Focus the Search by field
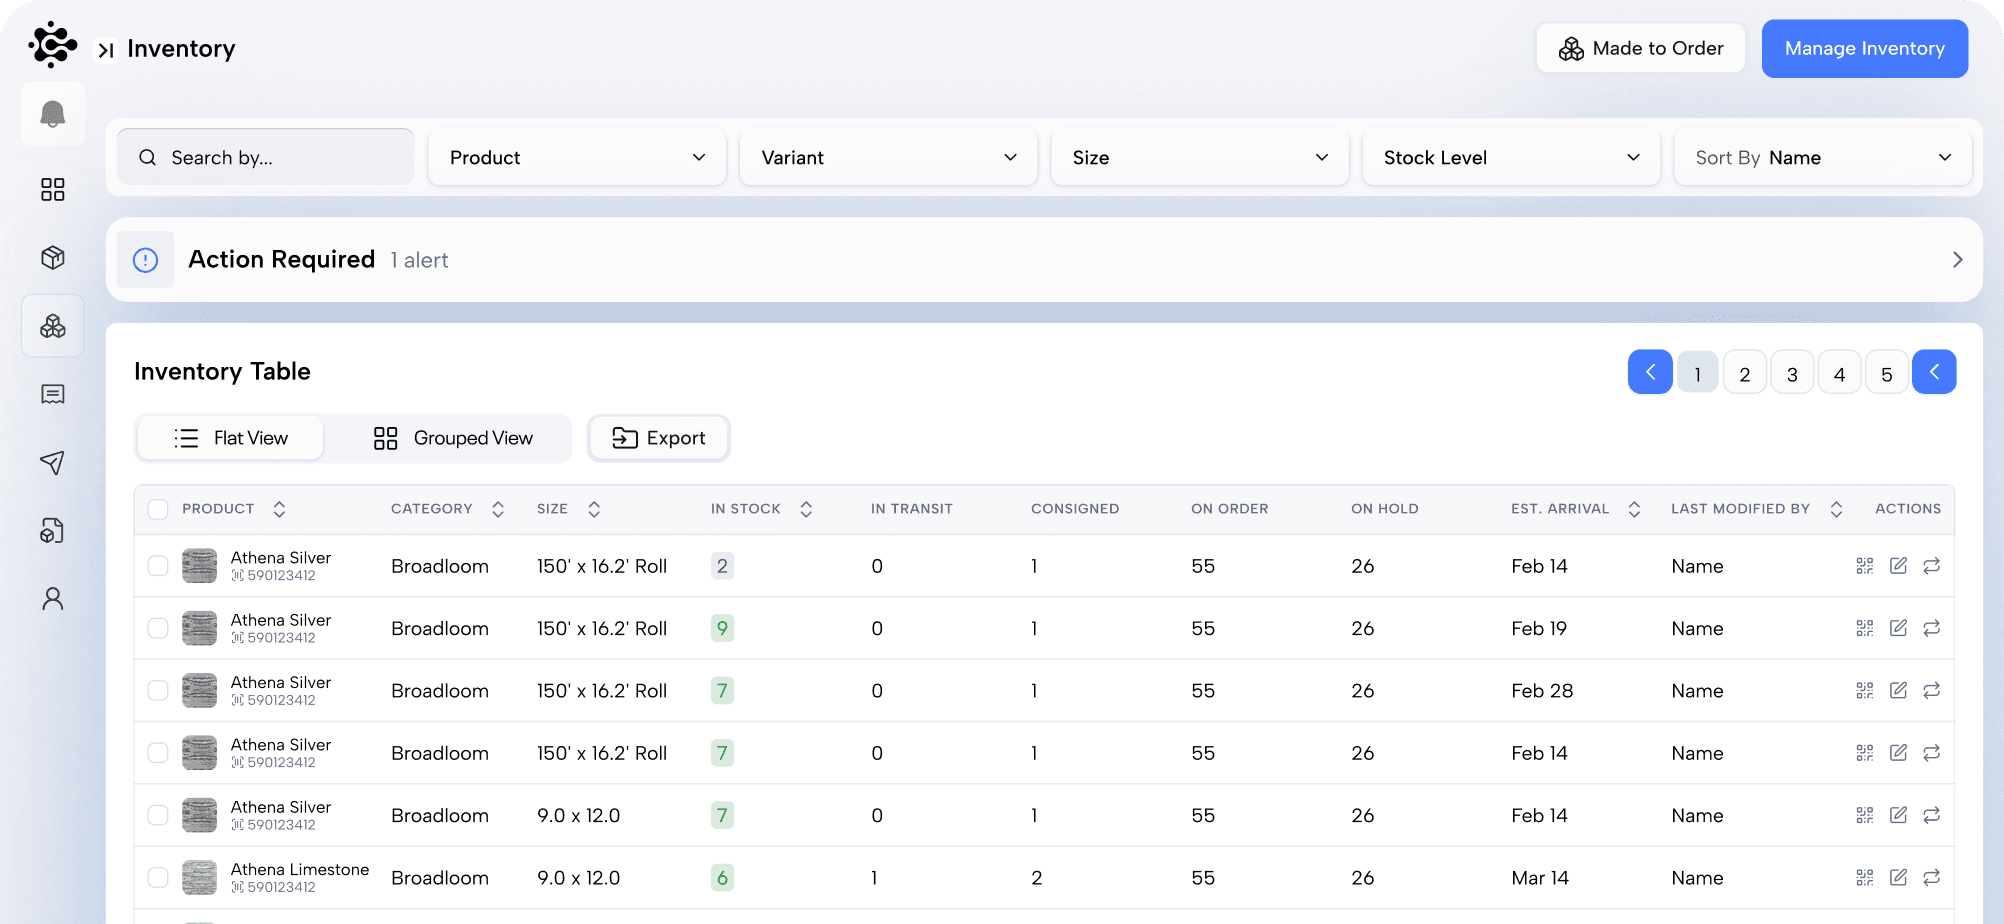This screenshot has height=924, width=2004. [266, 158]
